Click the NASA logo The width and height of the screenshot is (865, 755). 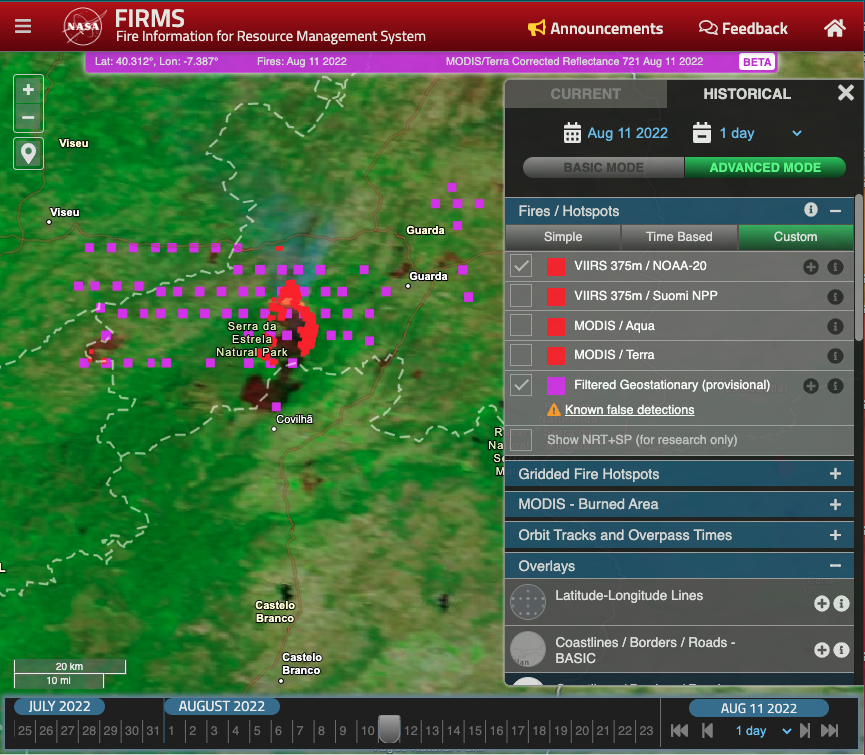[x=83, y=26]
